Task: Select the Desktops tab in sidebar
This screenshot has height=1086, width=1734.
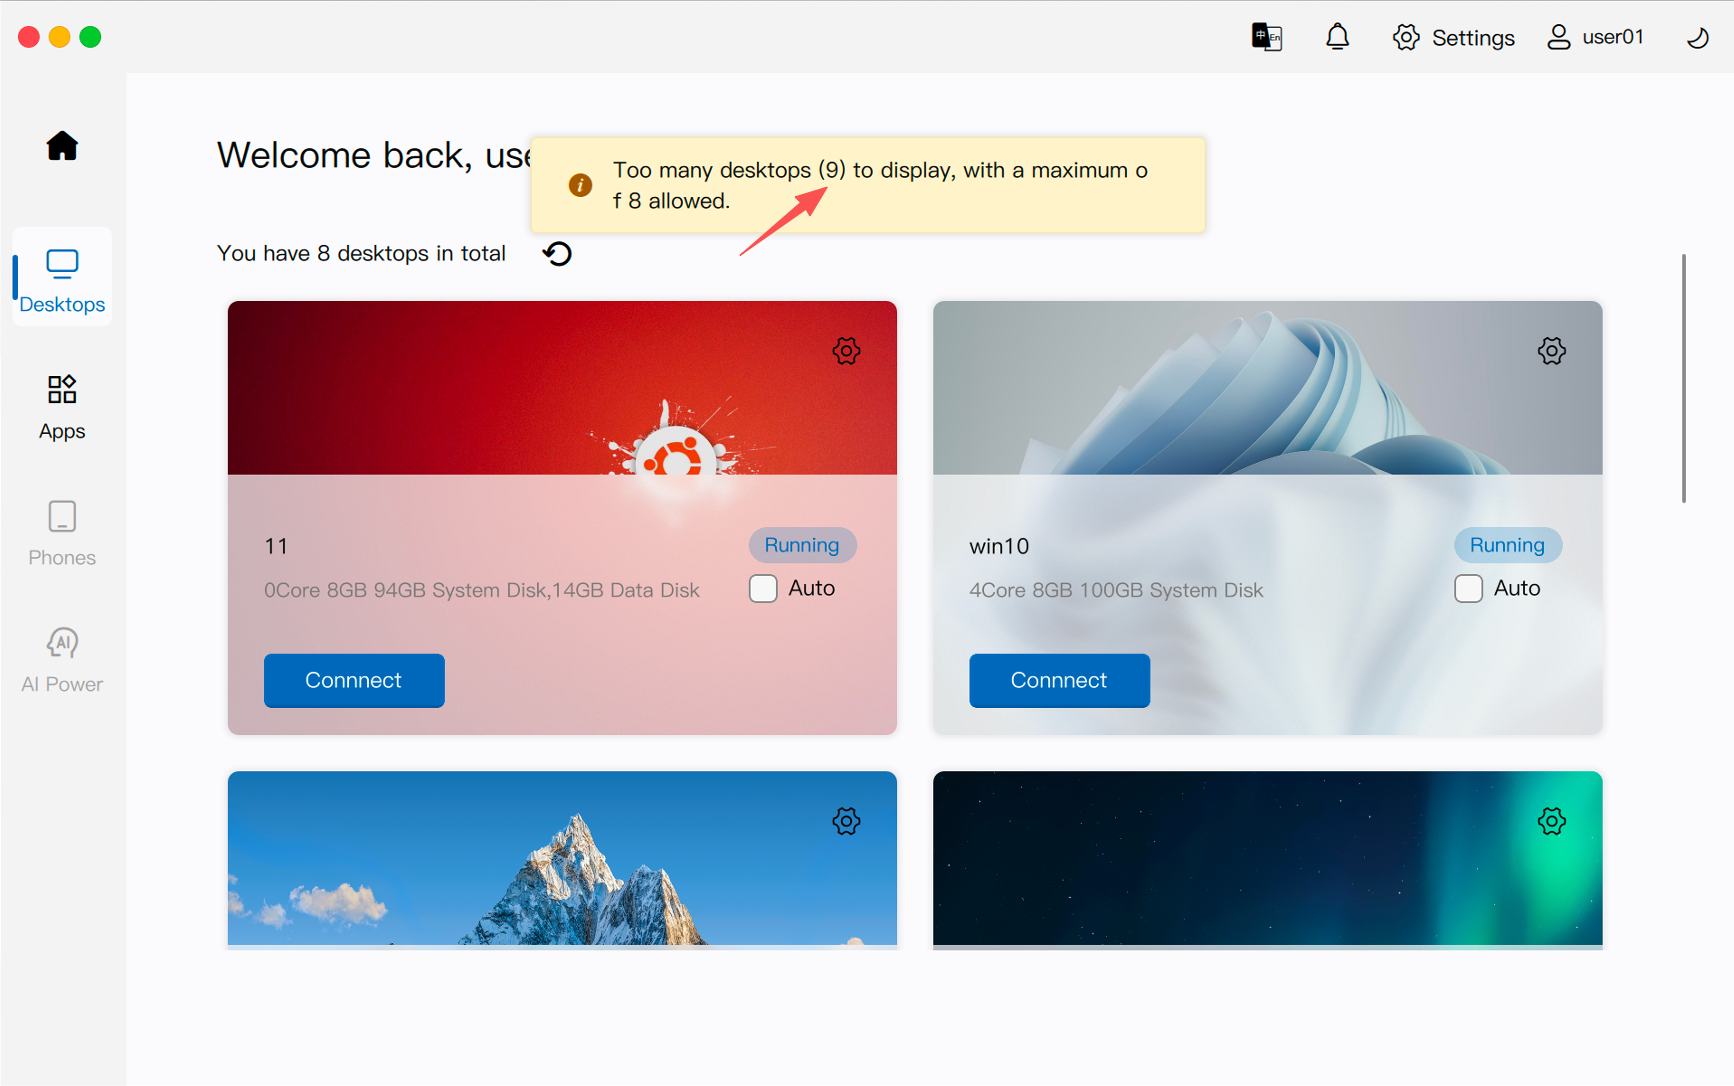Action: 62,279
